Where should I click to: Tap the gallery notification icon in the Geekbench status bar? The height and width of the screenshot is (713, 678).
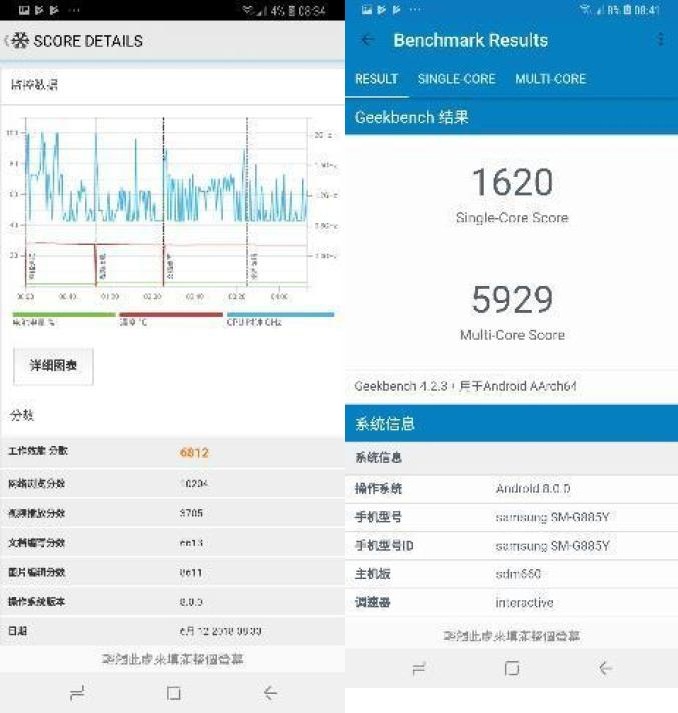coord(367,10)
